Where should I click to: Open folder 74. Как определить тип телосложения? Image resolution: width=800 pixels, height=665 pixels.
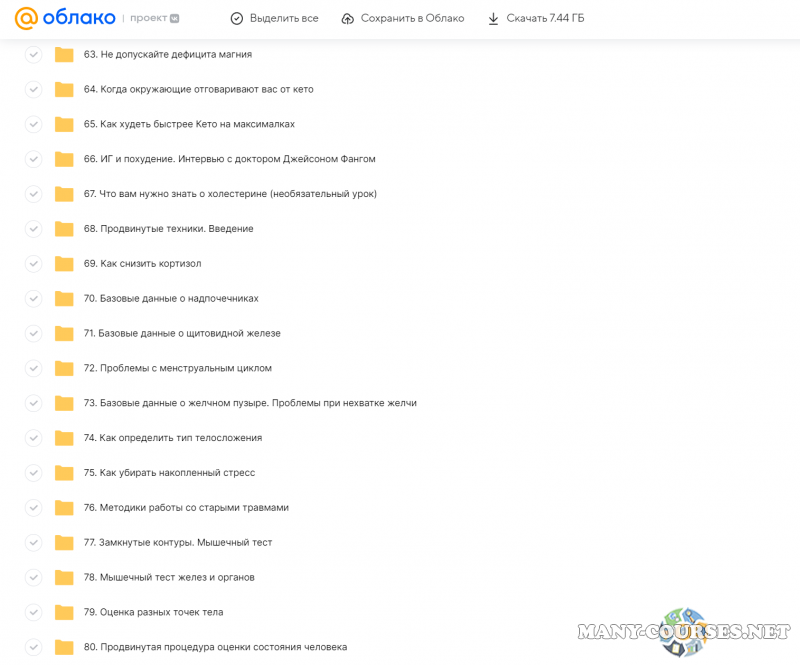click(172, 438)
